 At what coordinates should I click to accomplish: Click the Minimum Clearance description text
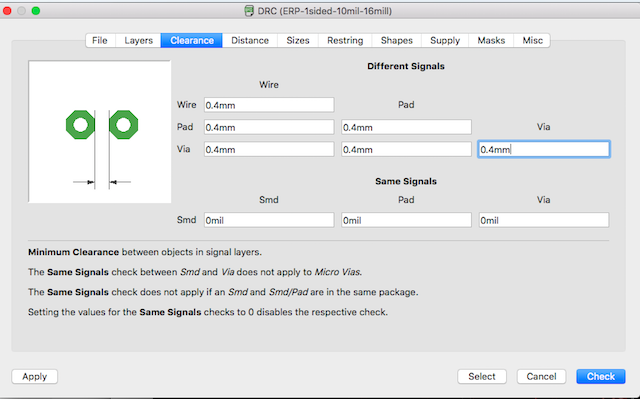(x=145, y=252)
